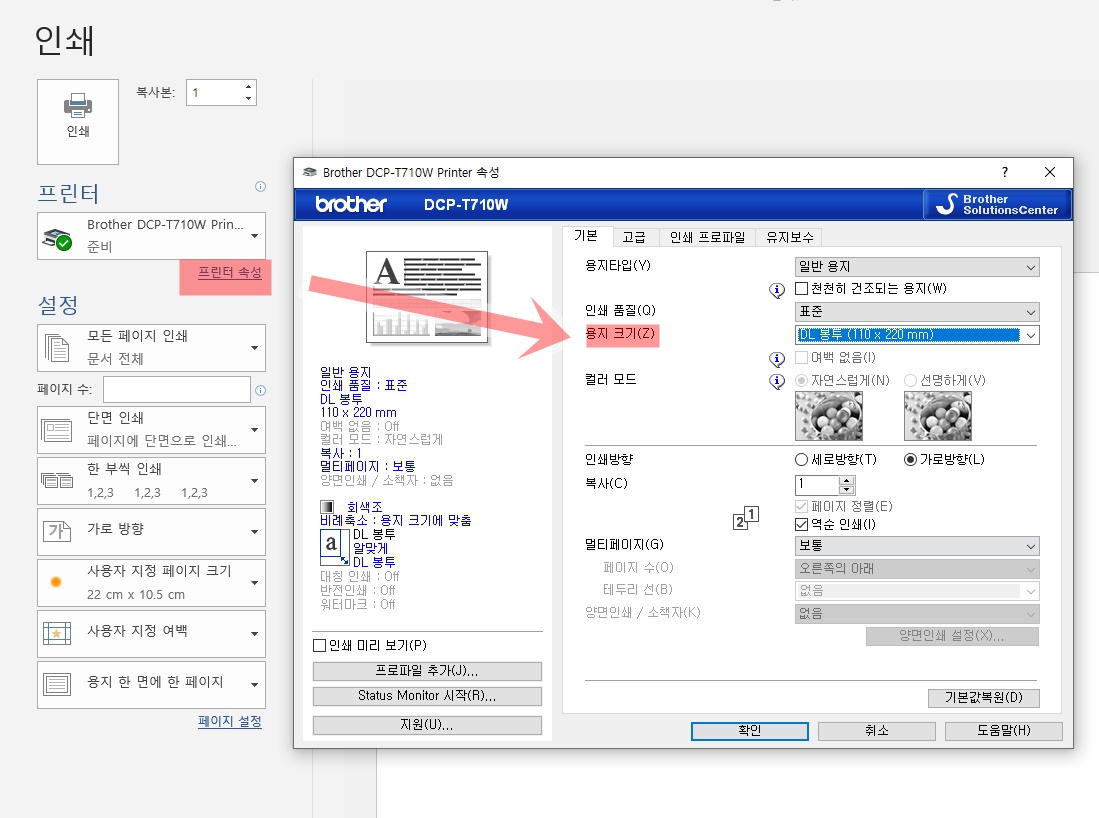The height and width of the screenshot is (818, 1099).
Task: Open the 양면인쇄 / 소책자 dropdown
Action: tap(917, 613)
